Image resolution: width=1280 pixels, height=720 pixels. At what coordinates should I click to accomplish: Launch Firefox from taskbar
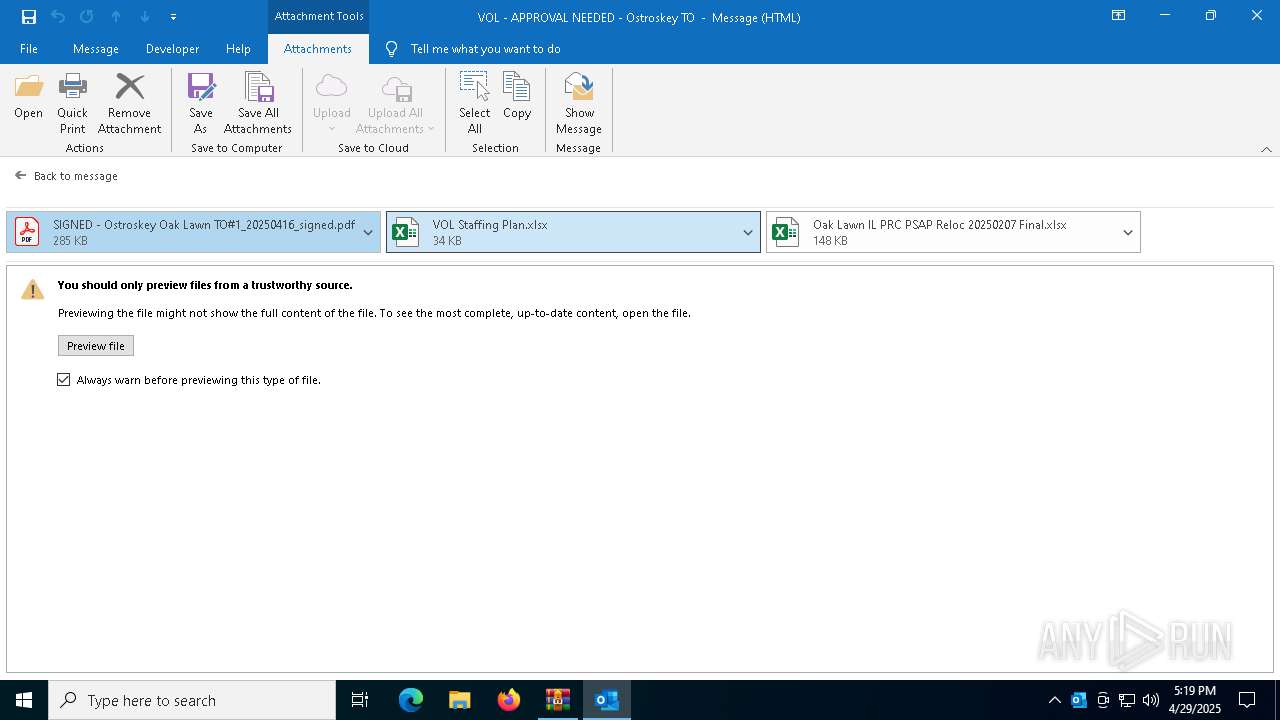[x=509, y=700]
